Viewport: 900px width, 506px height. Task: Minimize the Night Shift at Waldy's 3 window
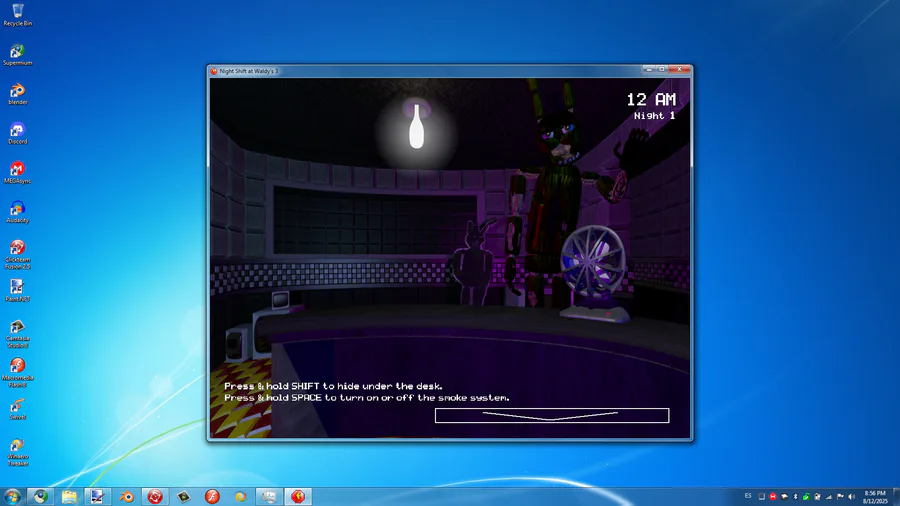[649, 69]
